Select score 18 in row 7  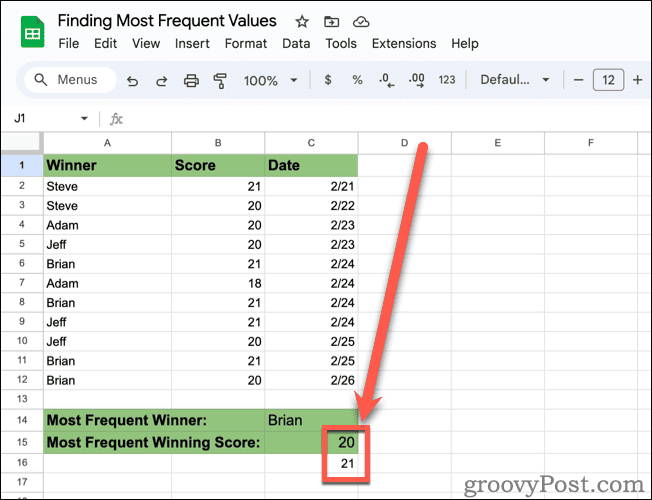click(x=218, y=283)
